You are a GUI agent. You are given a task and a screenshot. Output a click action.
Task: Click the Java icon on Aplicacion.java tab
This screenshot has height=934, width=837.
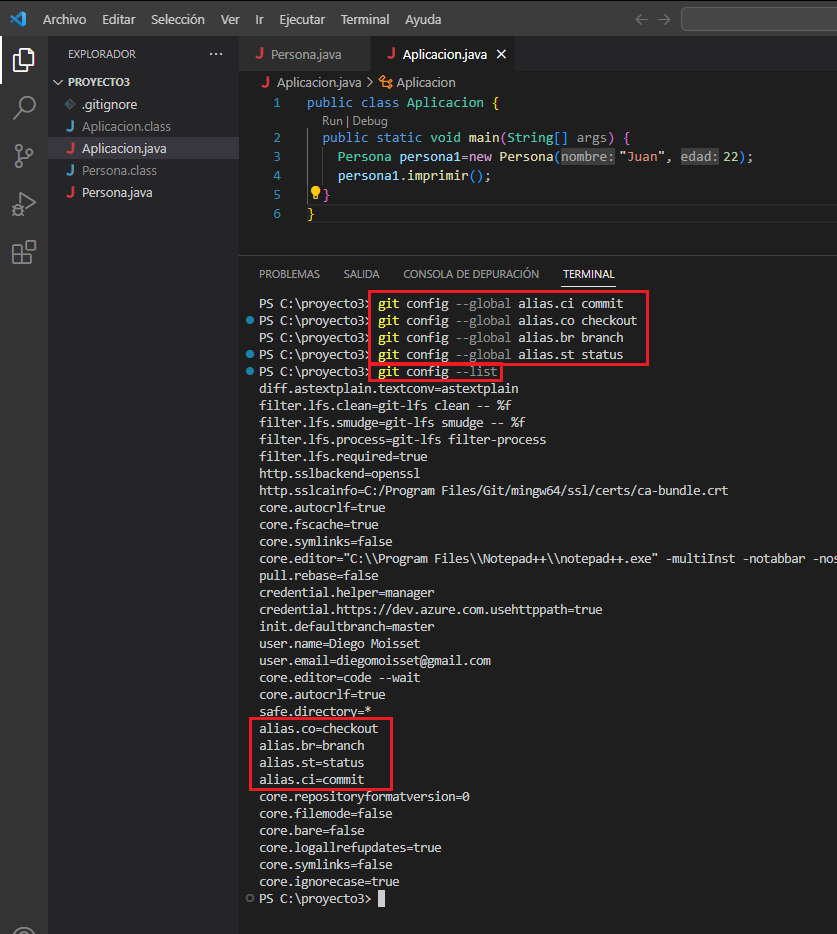coord(391,54)
